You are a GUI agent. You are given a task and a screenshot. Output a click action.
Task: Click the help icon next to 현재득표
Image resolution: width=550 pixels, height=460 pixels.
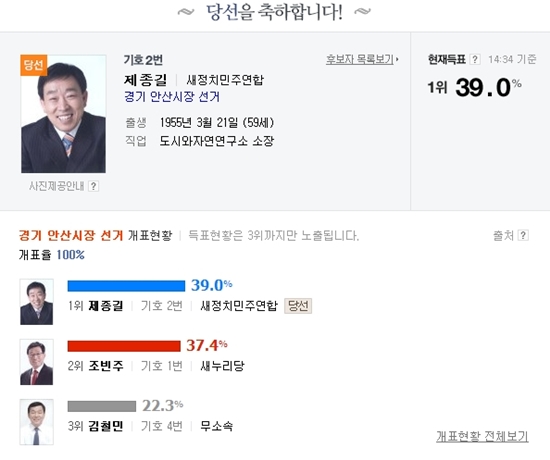point(474,59)
